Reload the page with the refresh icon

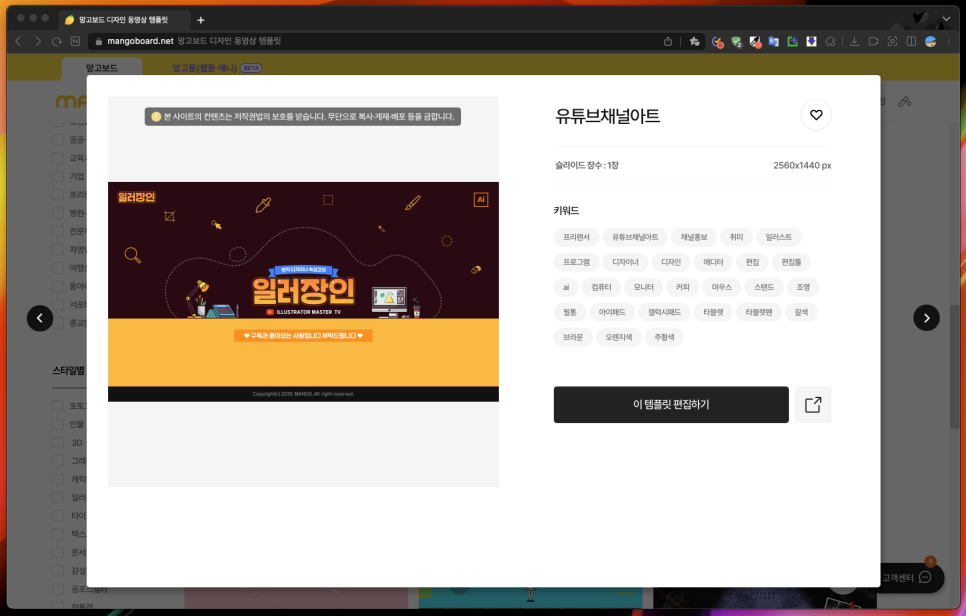[57, 41]
